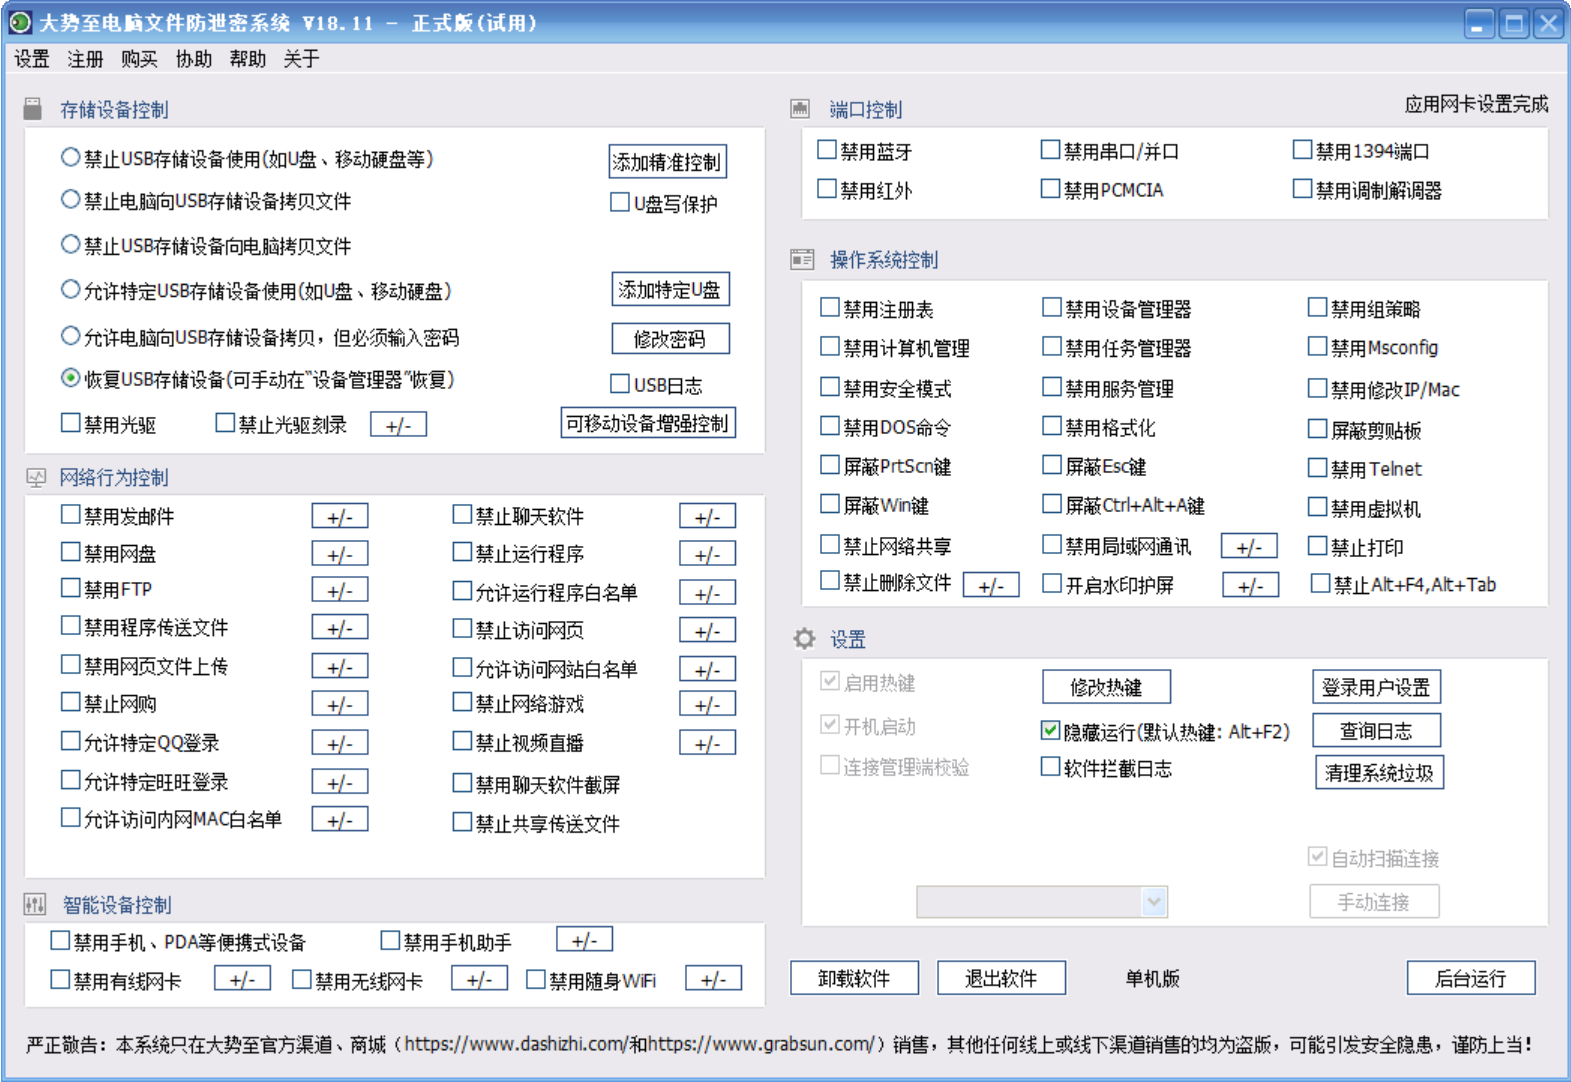Click the port control section icon

coord(800,109)
